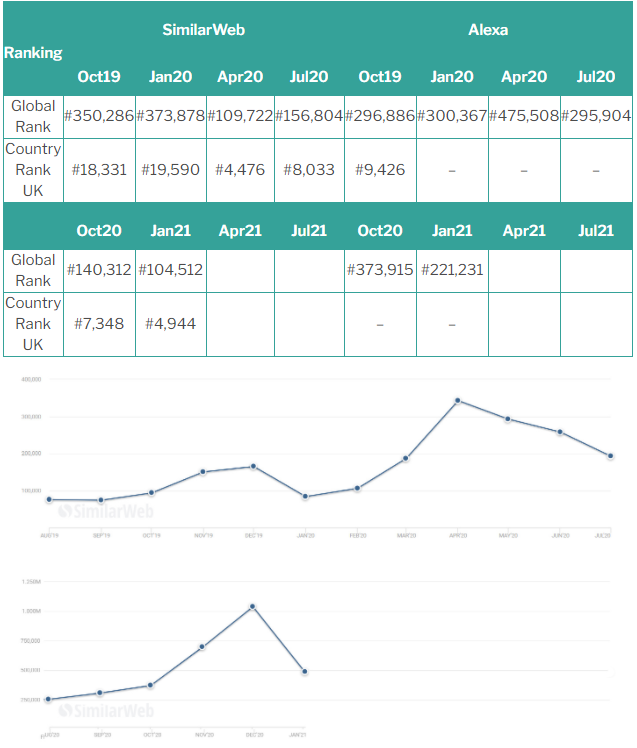The width and height of the screenshot is (637, 748).
Task: Click the first Global Rank row label
Action: click(x=33, y=116)
